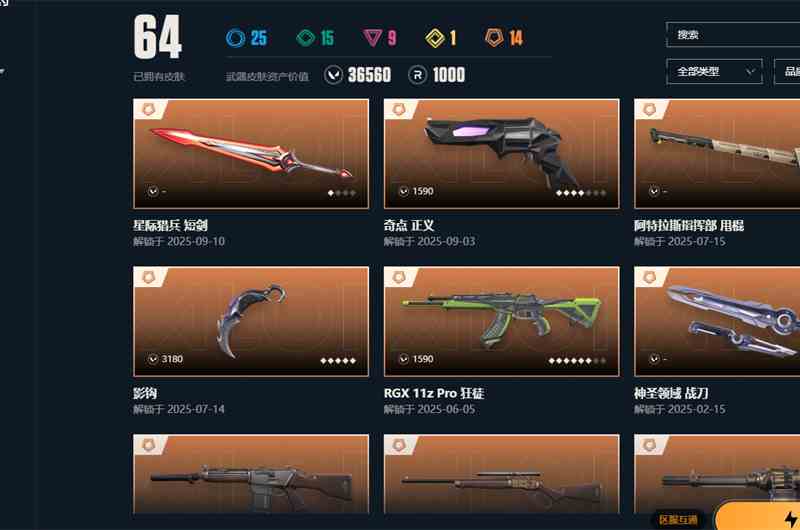The height and width of the screenshot is (530, 800).
Task: Click the blue circle rarity icon showing 25
Action: (x=235, y=38)
